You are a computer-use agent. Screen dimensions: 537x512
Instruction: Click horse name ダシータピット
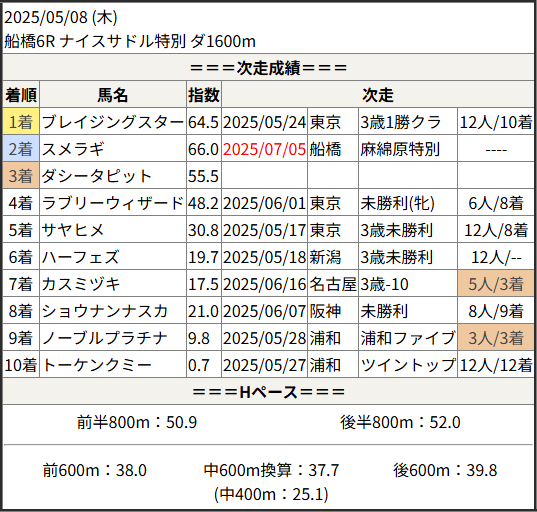(x=97, y=176)
